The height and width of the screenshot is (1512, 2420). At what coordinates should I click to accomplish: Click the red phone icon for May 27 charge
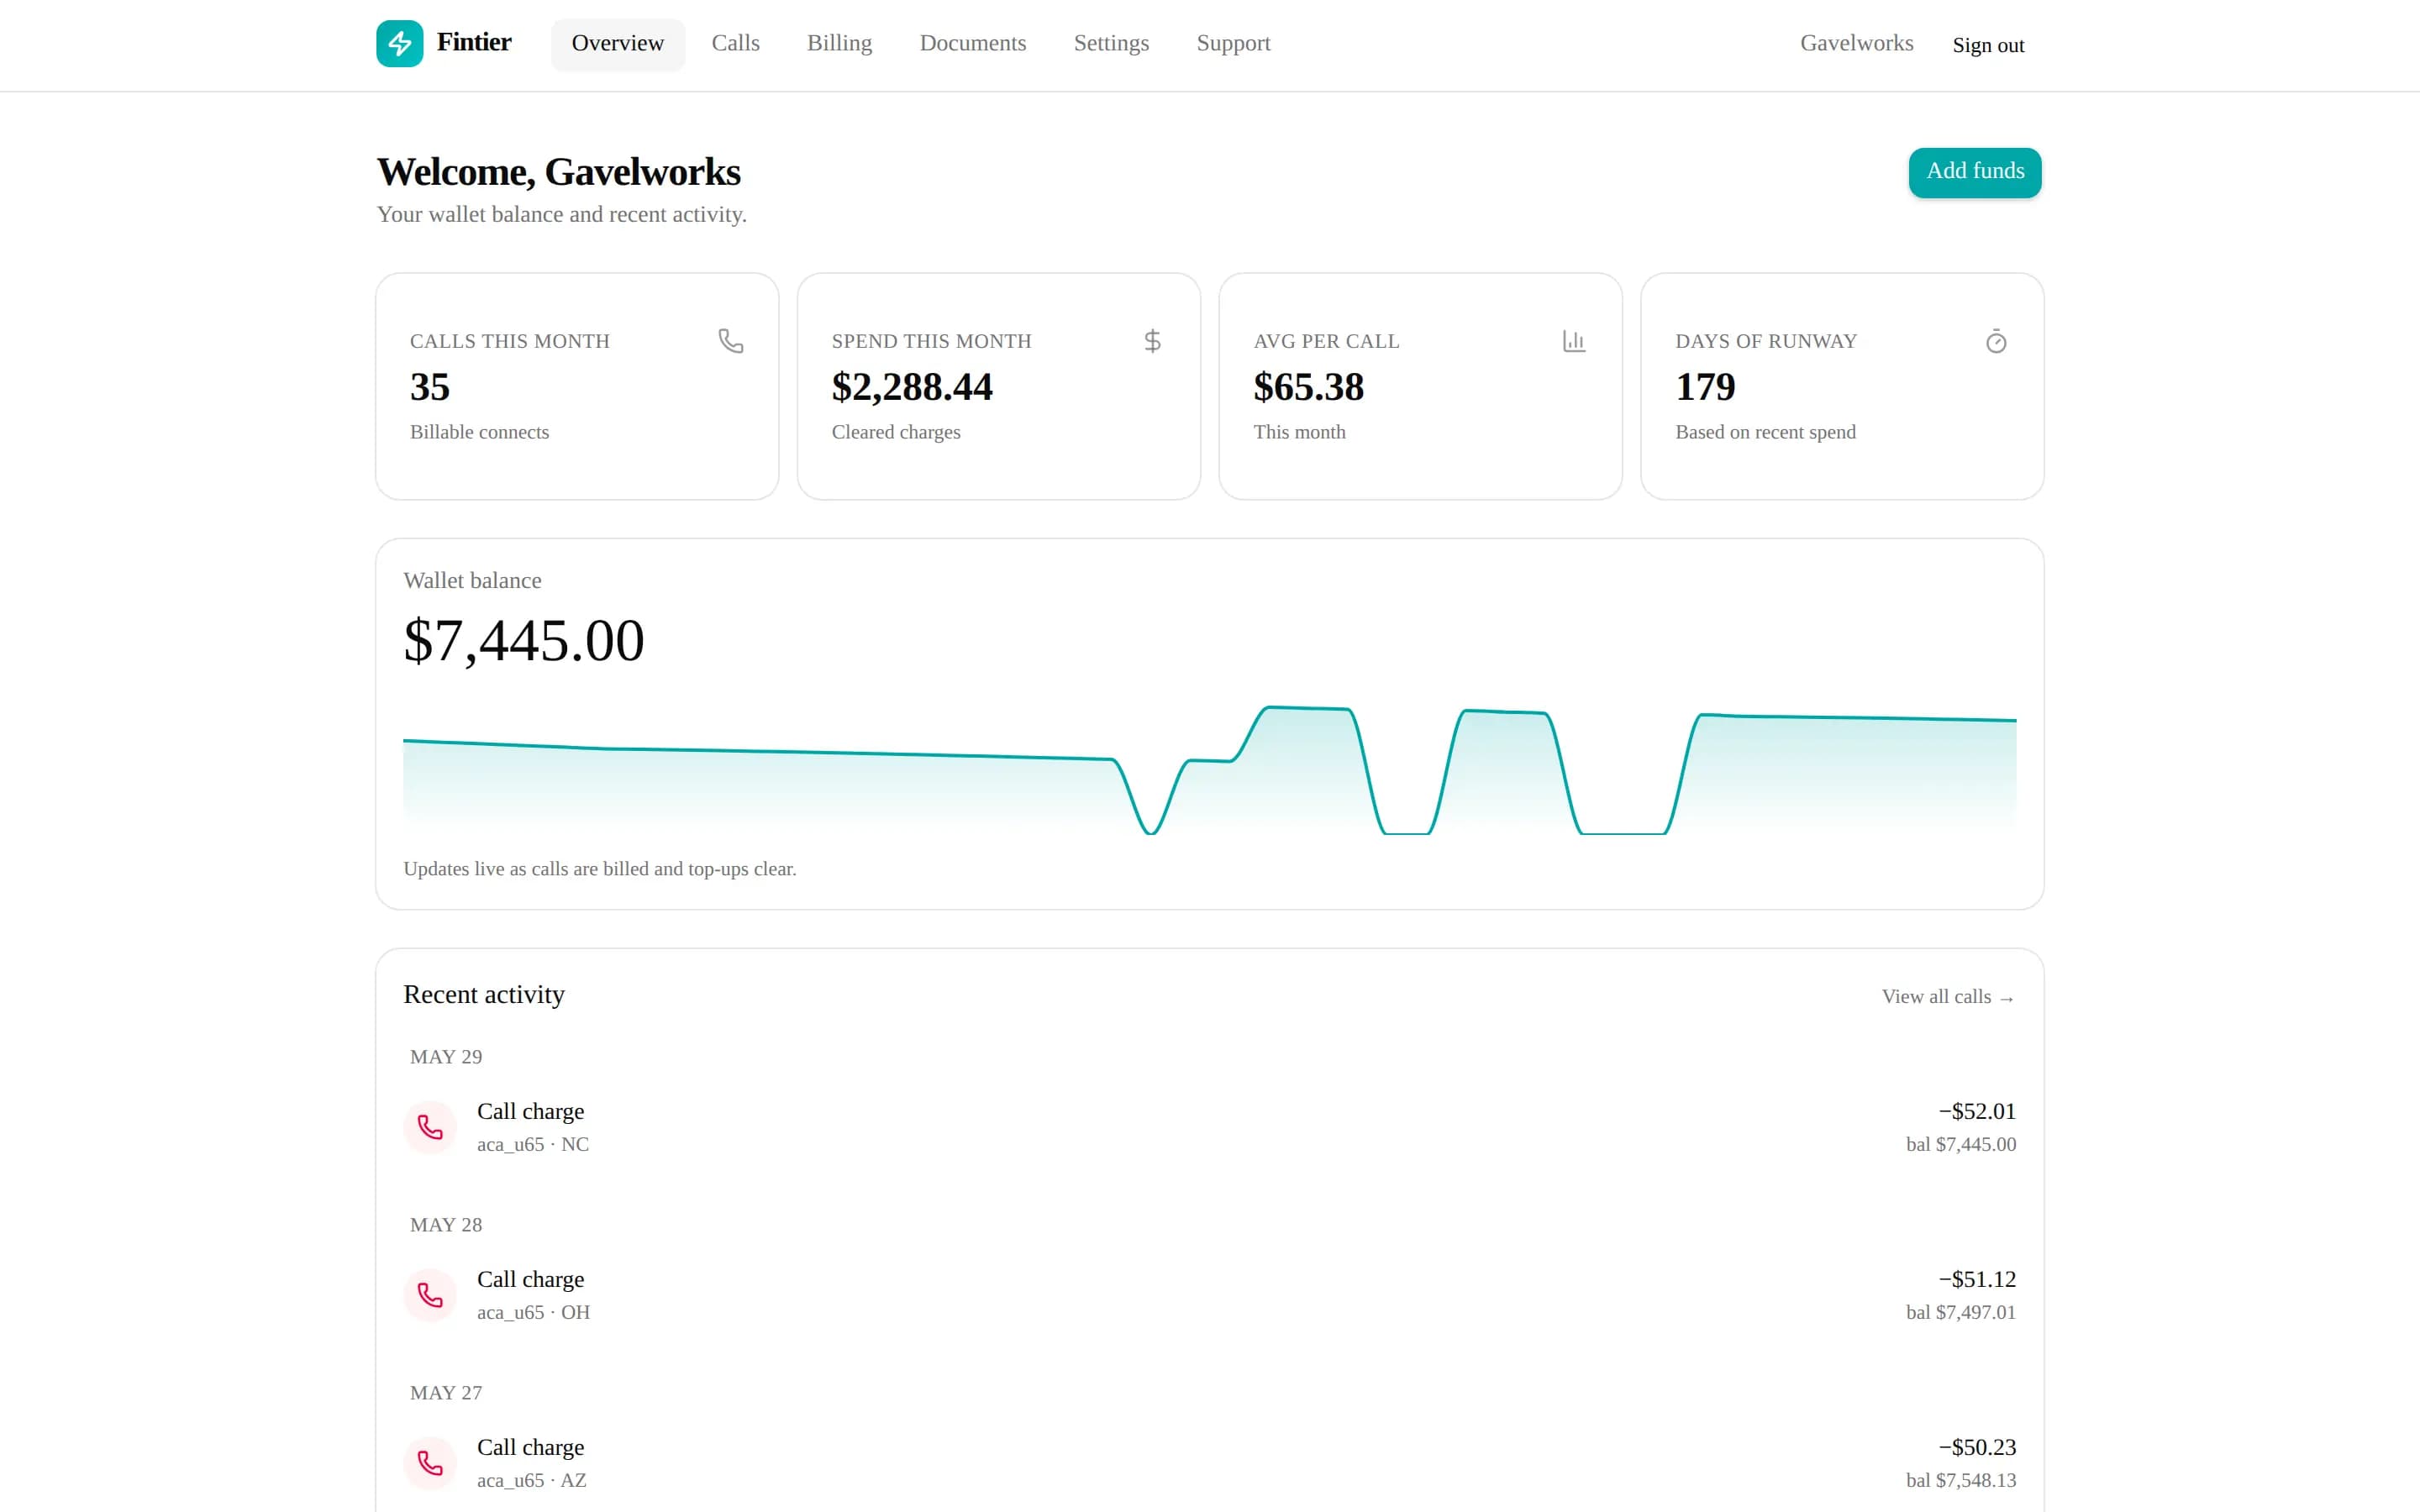pos(430,1463)
